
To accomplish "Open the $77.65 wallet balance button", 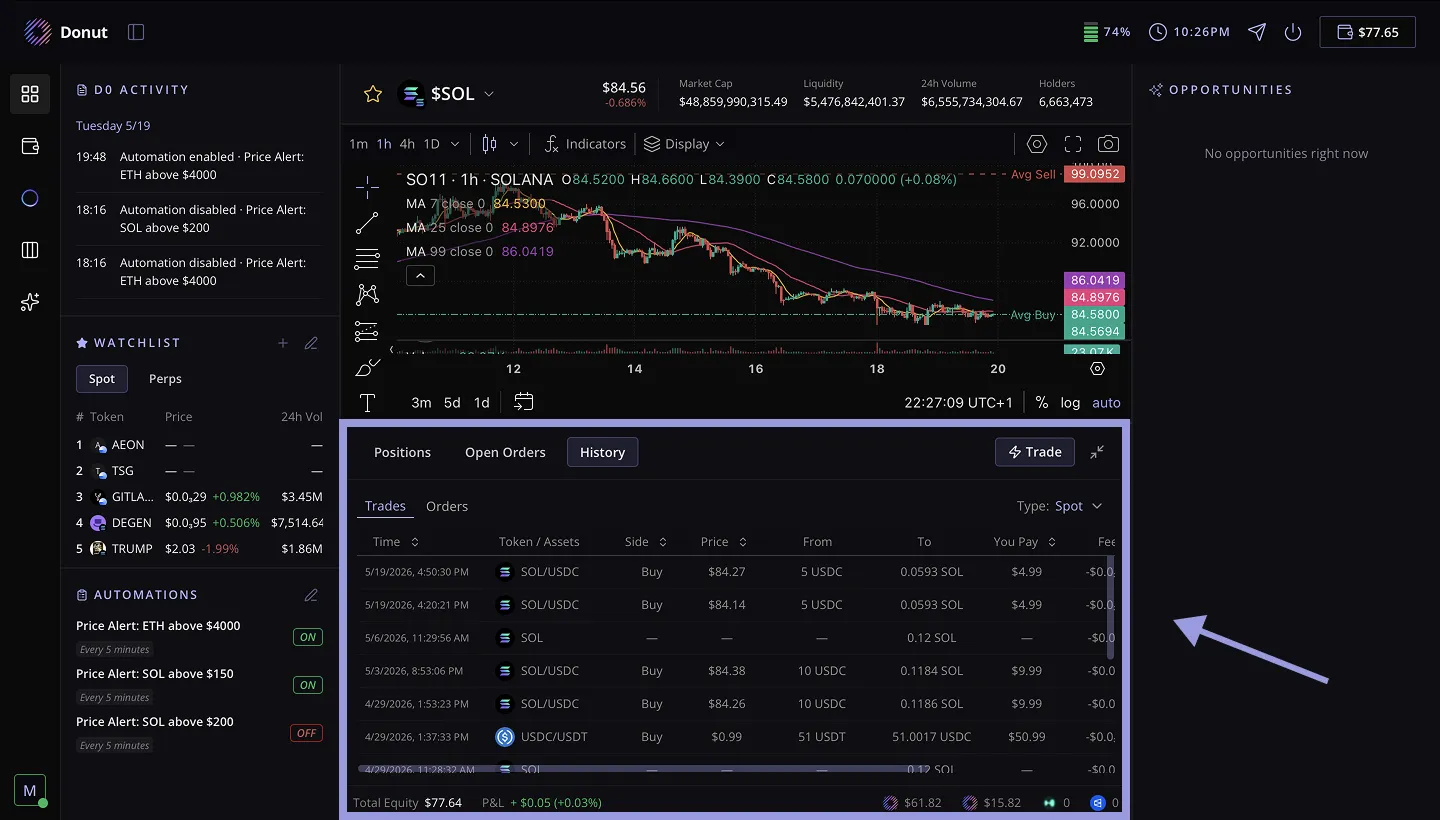I will 1368,32.
